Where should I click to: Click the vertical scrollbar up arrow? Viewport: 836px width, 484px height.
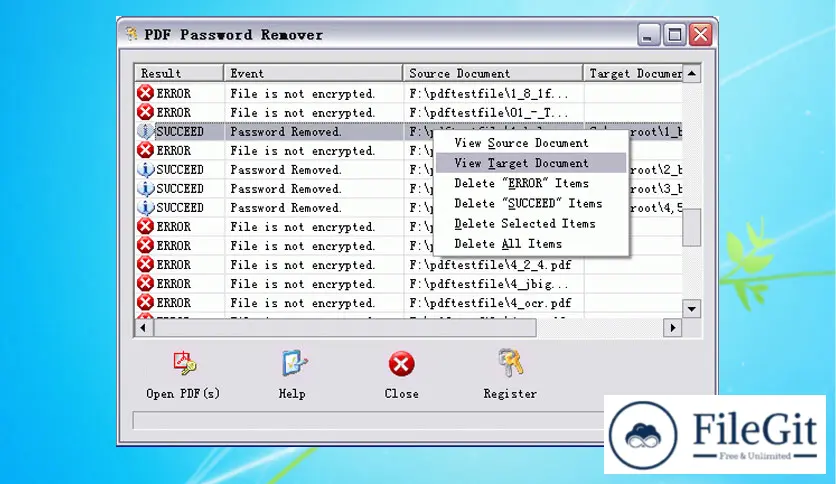692,74
